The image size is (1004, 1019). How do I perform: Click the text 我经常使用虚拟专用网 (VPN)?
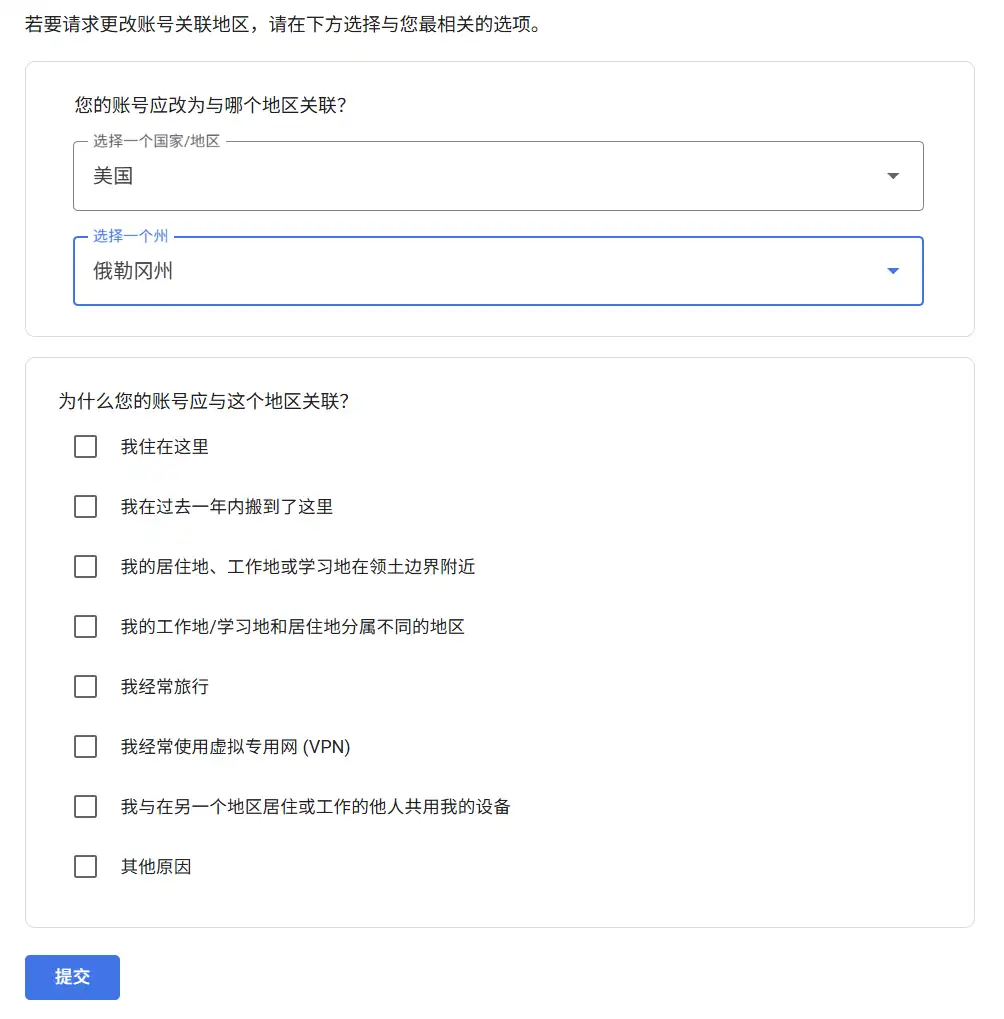(236, 747)
